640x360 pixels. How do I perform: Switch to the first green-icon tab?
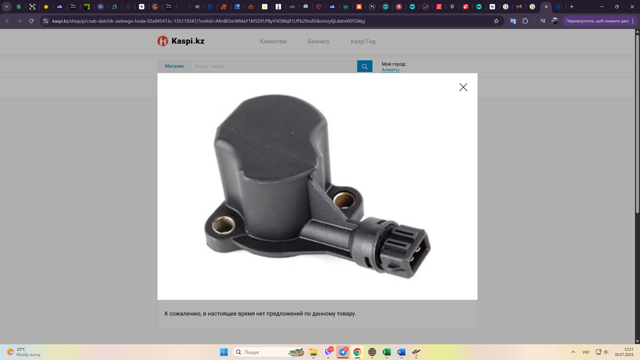pyautogui.click(x=18, y=7)
